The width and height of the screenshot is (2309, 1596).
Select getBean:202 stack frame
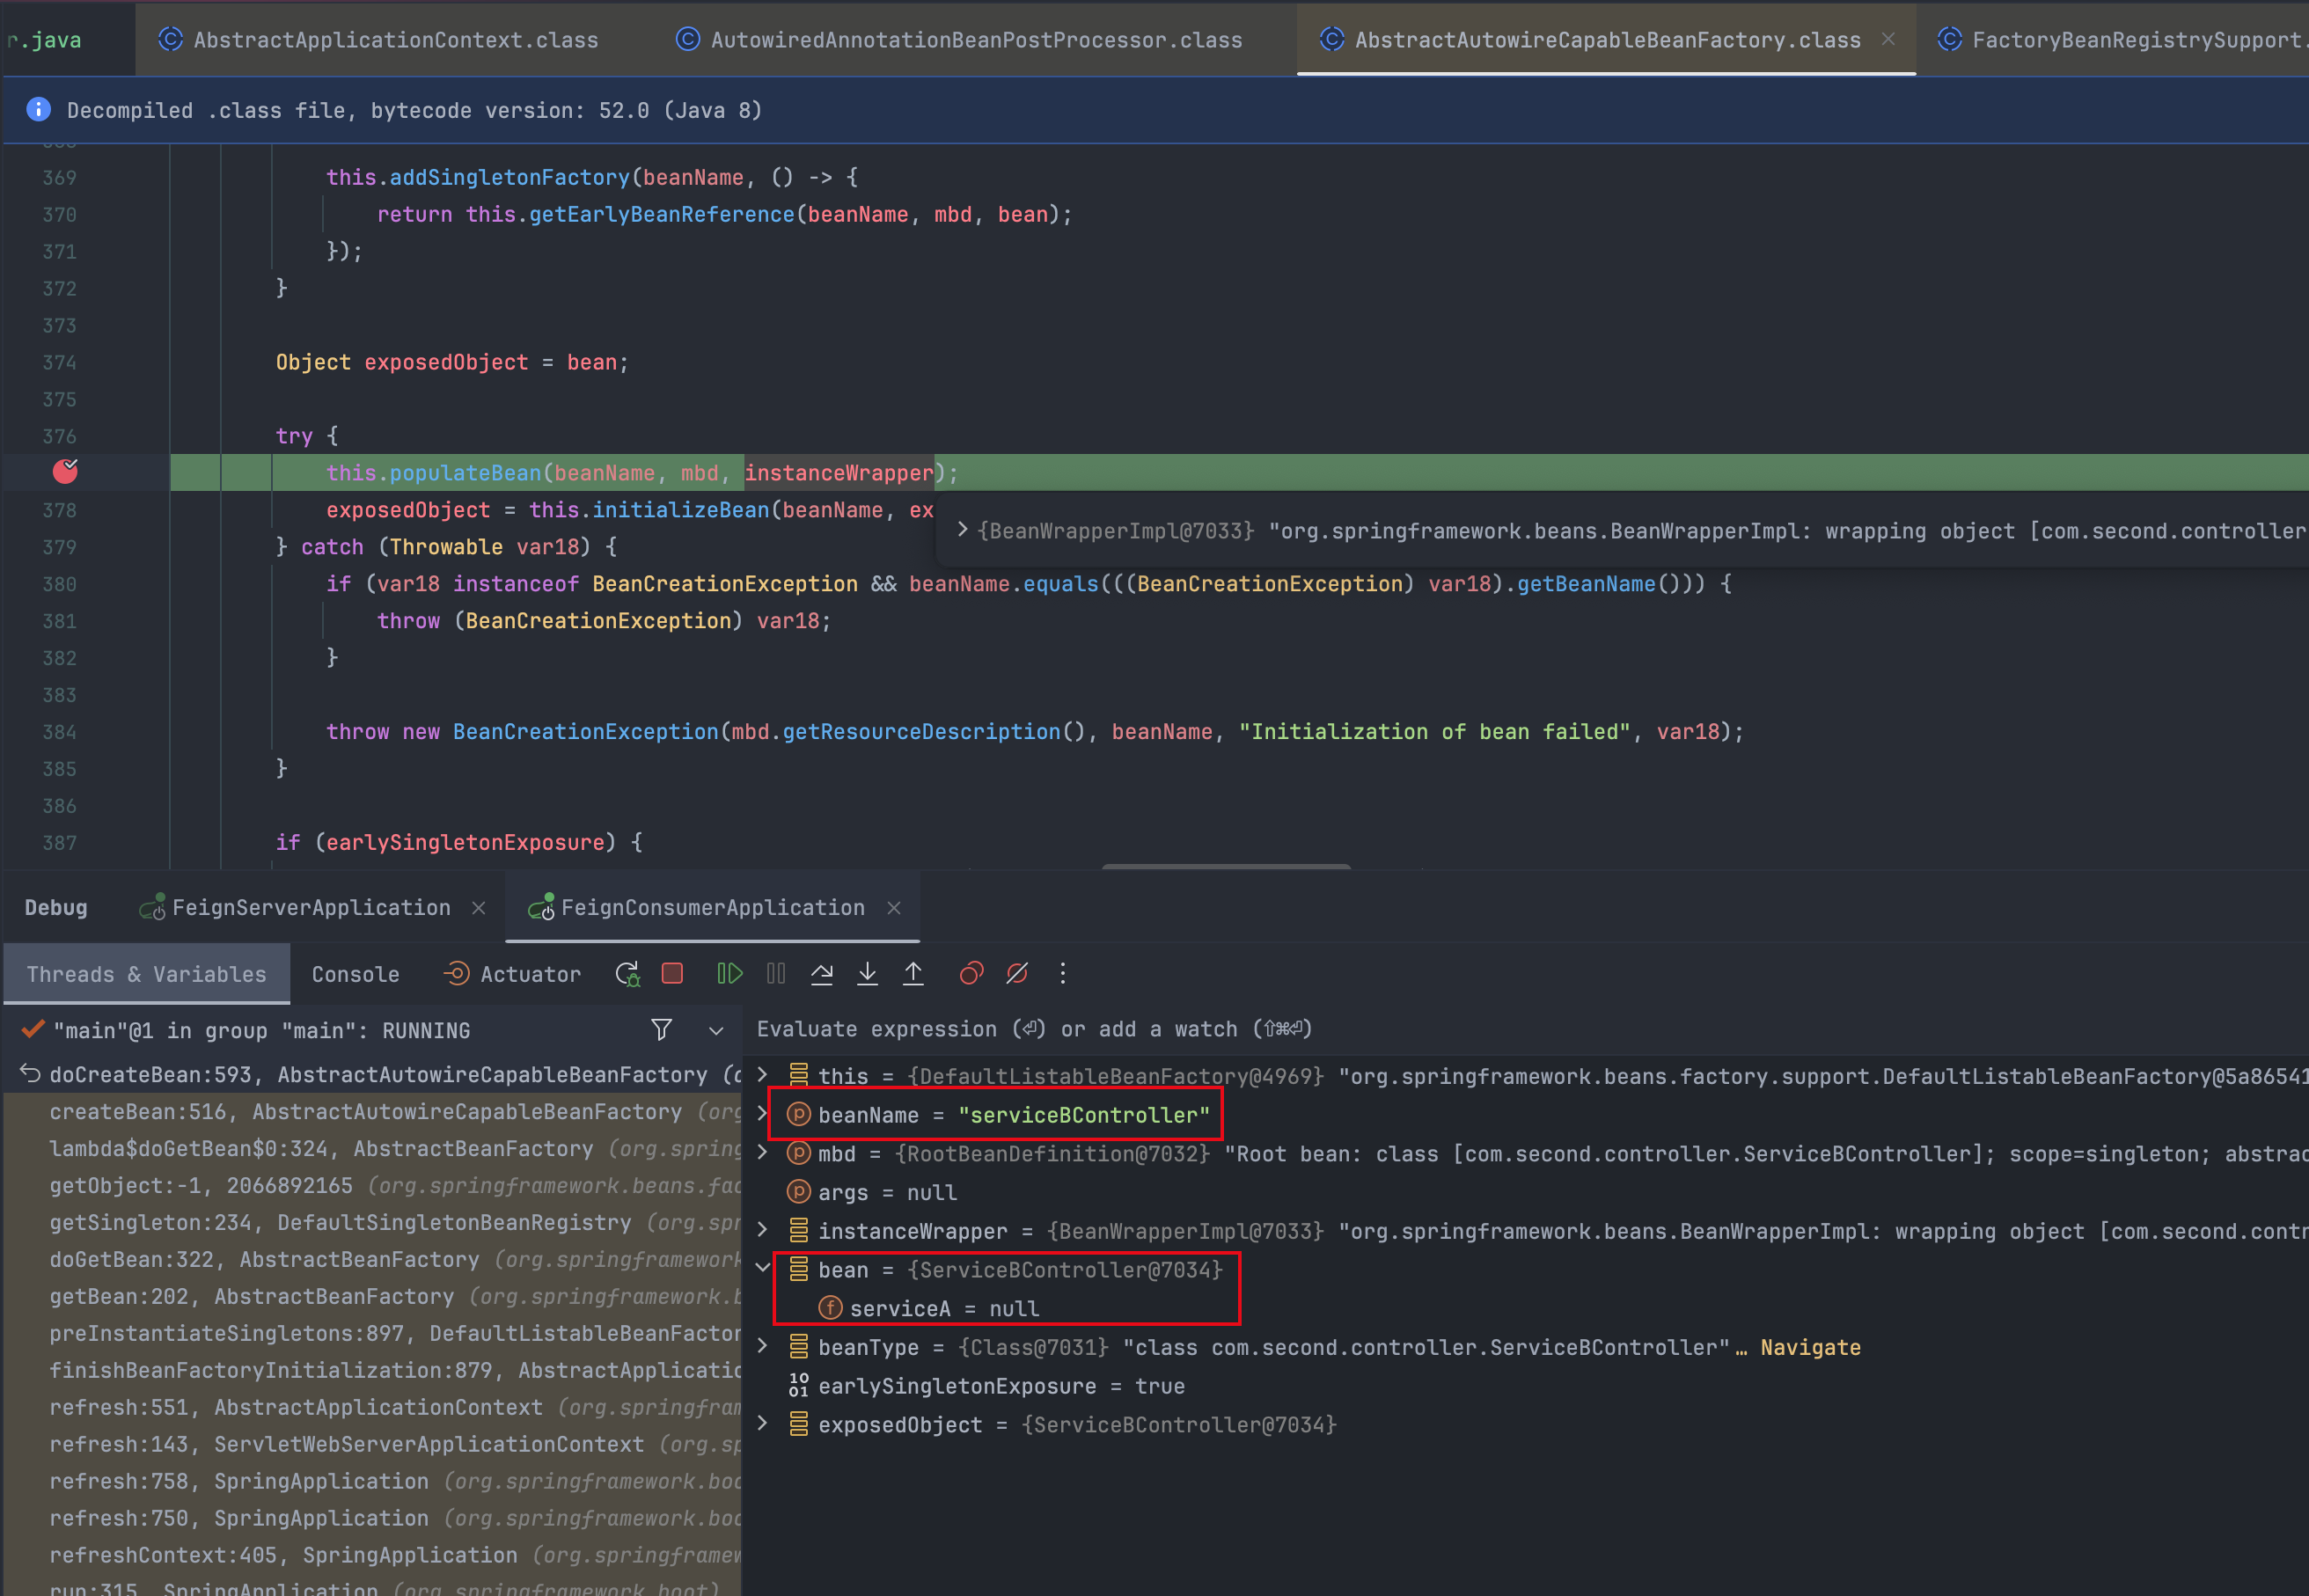click(372, 1297)
